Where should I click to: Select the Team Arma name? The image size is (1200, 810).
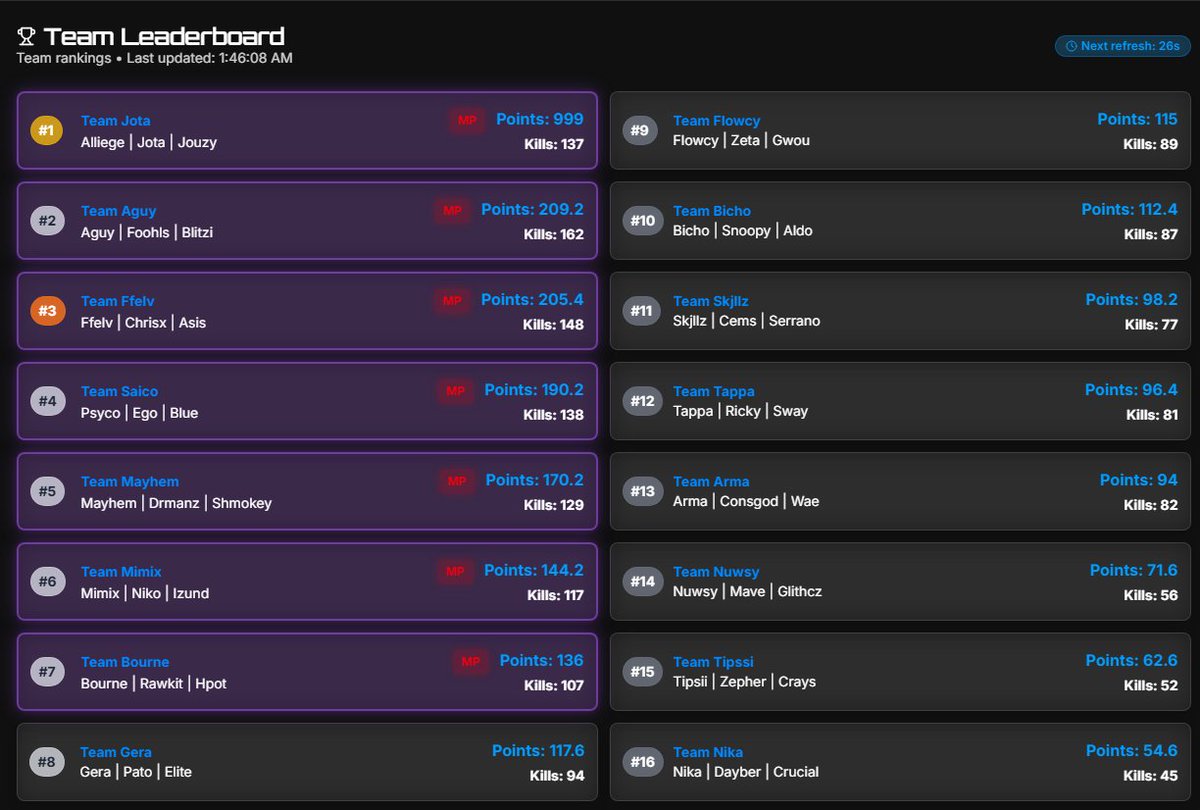[711, 481]
